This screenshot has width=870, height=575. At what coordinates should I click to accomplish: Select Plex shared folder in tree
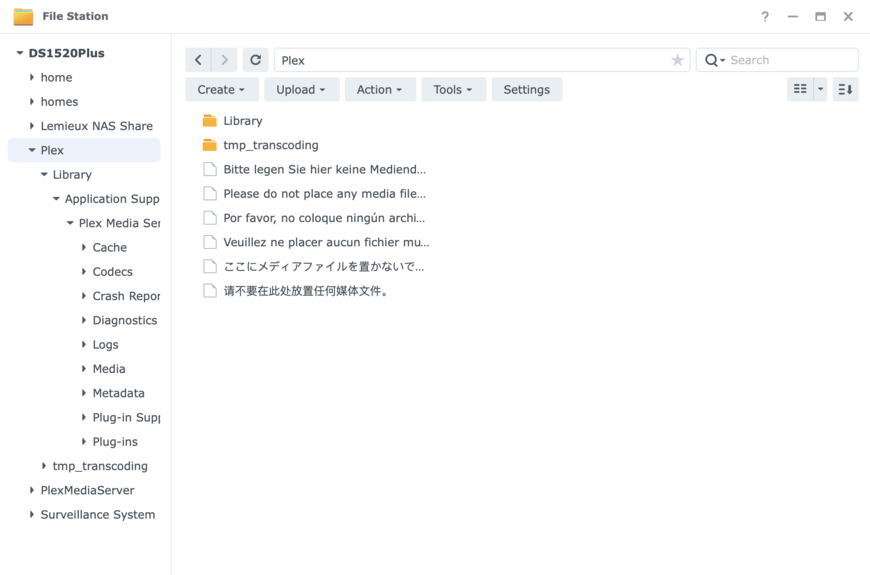click(52, 150)
